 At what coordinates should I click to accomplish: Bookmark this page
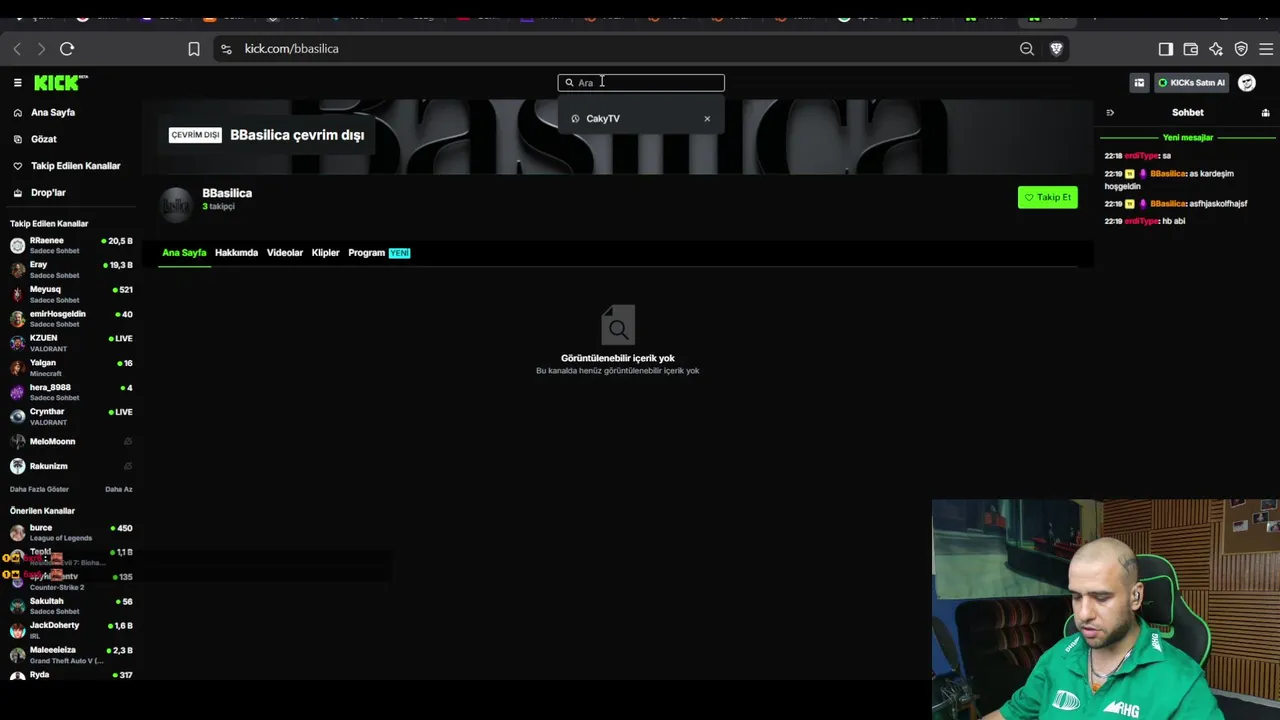(194, 49)
